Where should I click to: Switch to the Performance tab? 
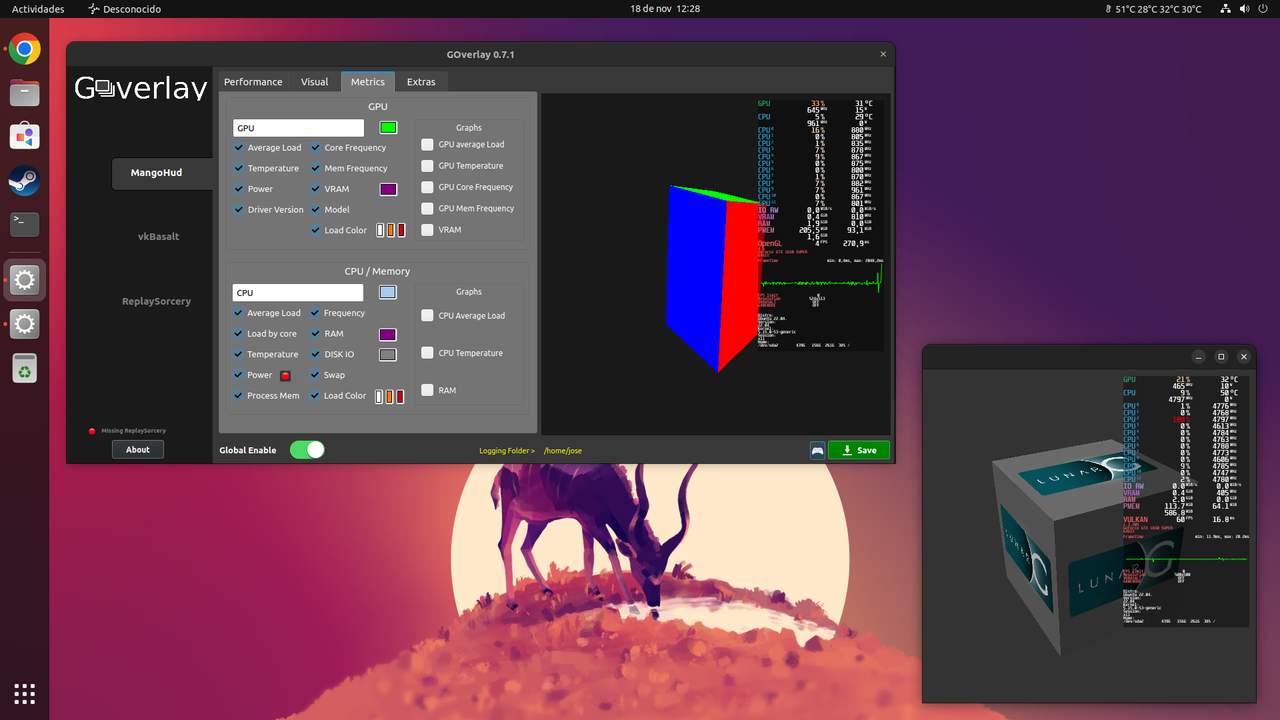253,82
